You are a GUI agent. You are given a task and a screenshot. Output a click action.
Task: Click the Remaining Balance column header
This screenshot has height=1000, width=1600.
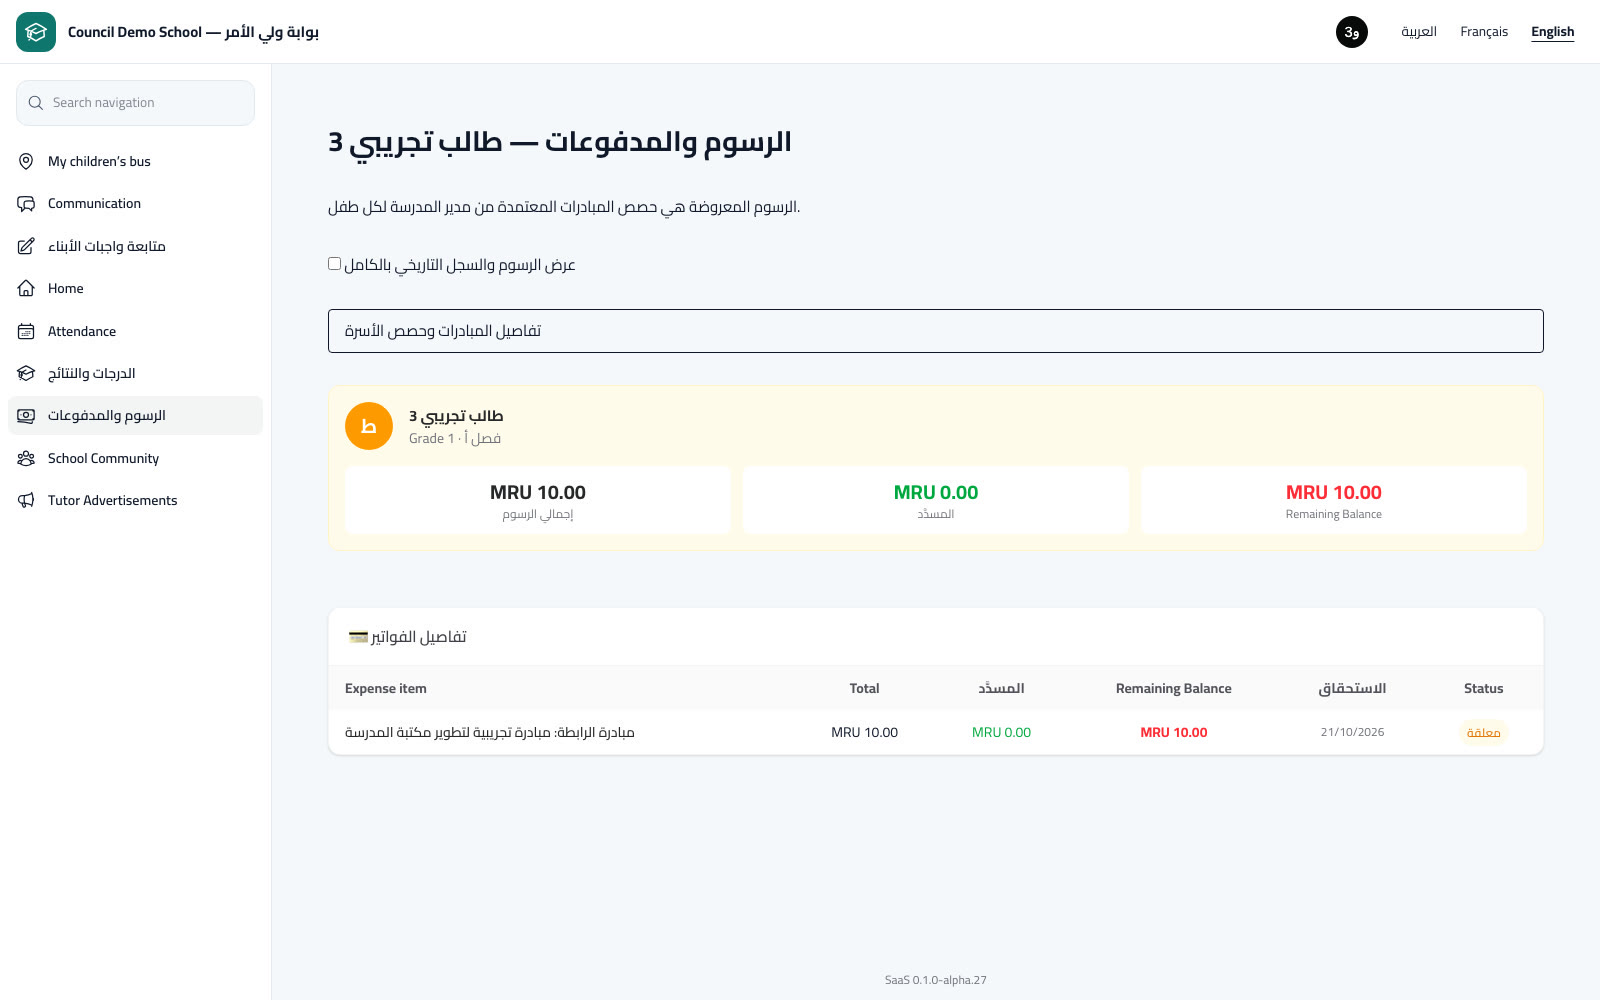[x=1174, y=688]
